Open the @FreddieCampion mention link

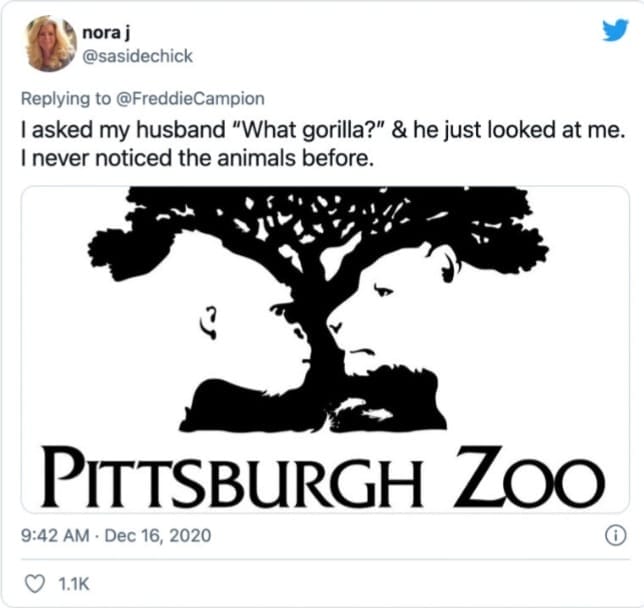point(191,99)
